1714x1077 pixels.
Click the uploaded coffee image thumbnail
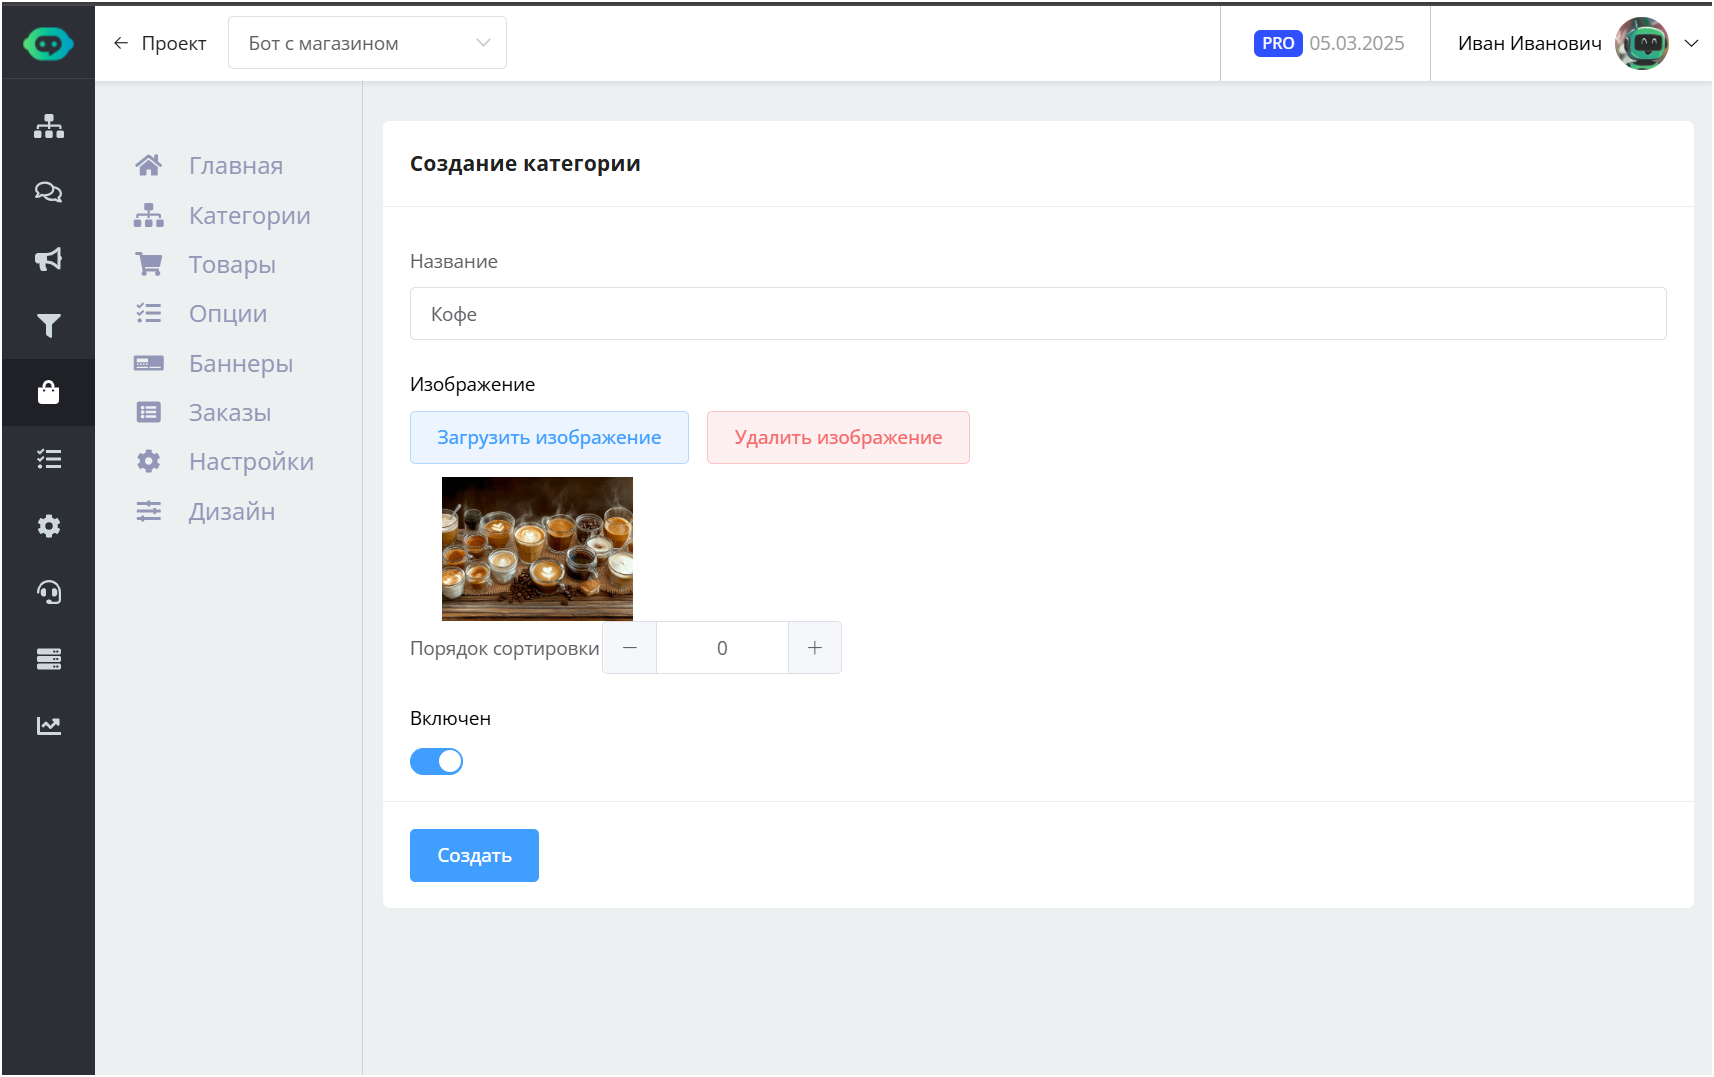[x=537, y=548]
